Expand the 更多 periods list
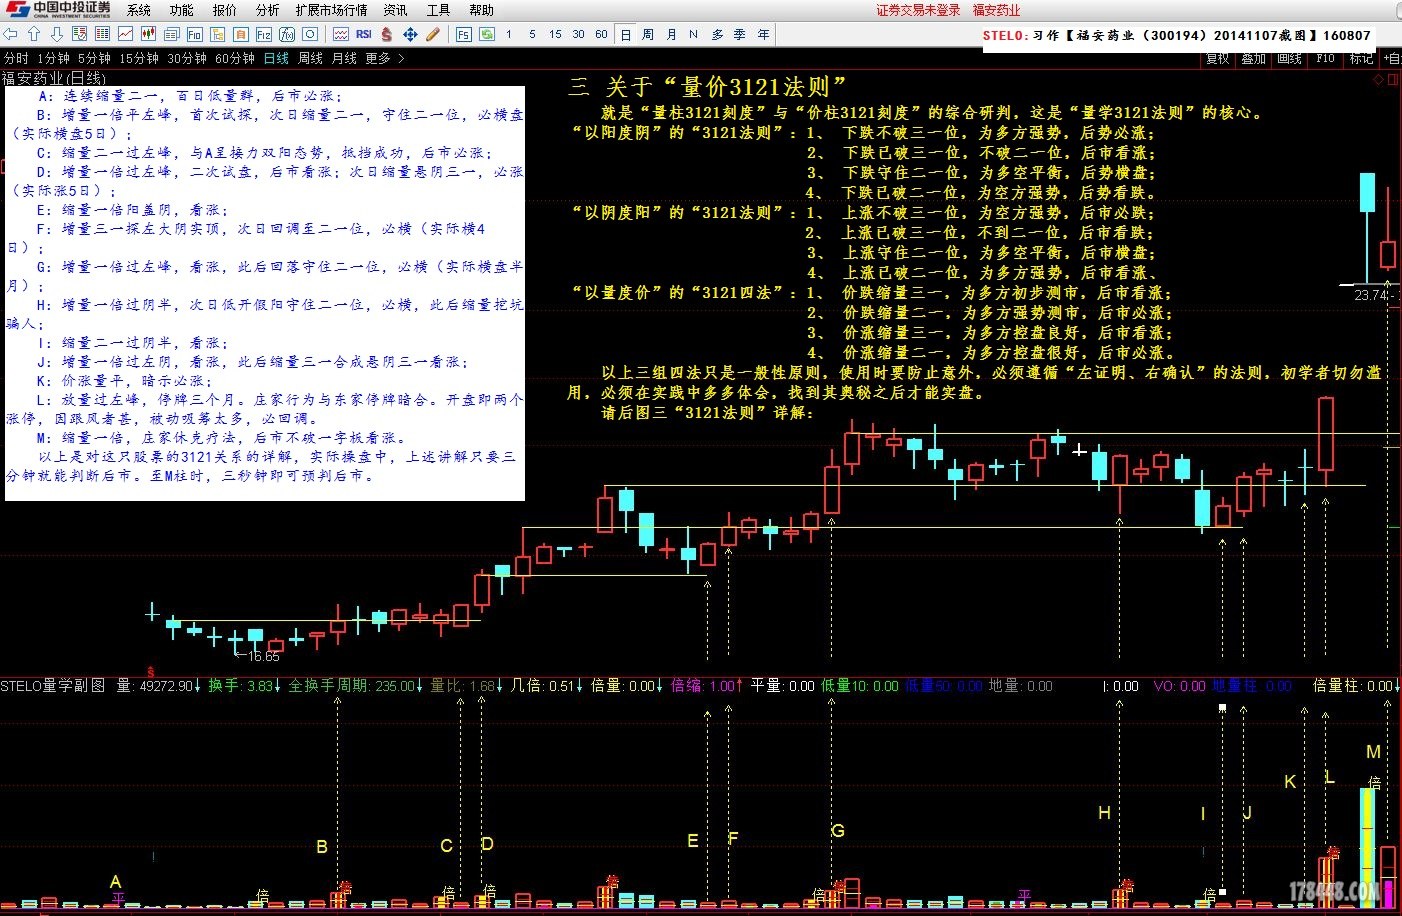The height and width of the screenshot is (916, 1402). 385,58
